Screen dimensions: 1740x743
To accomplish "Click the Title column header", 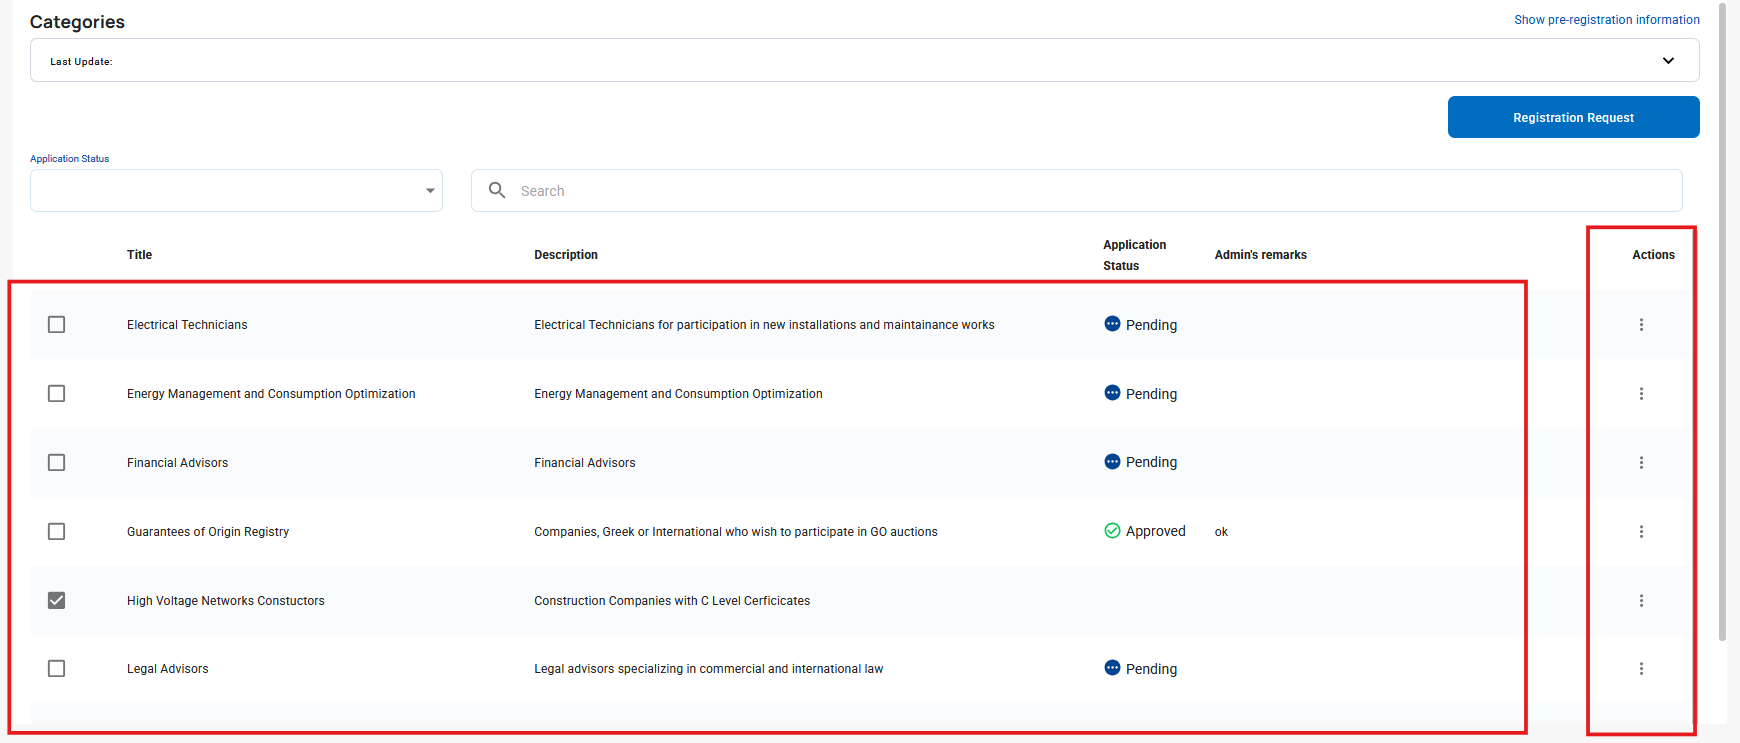I will pos(139,255).
